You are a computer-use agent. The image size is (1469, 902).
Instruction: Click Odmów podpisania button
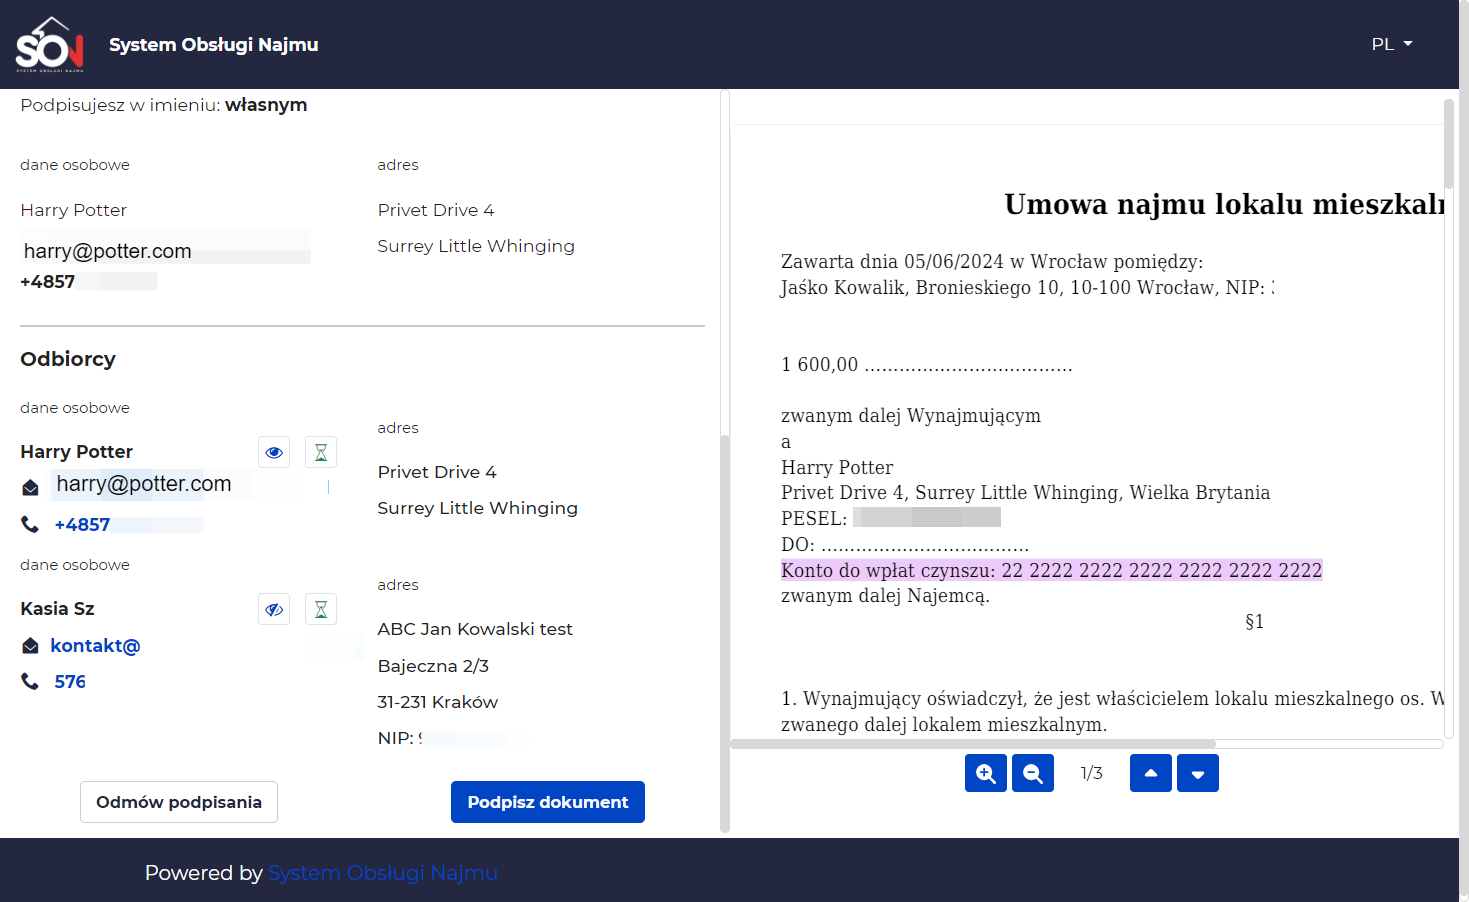click(x=179, y=802)
